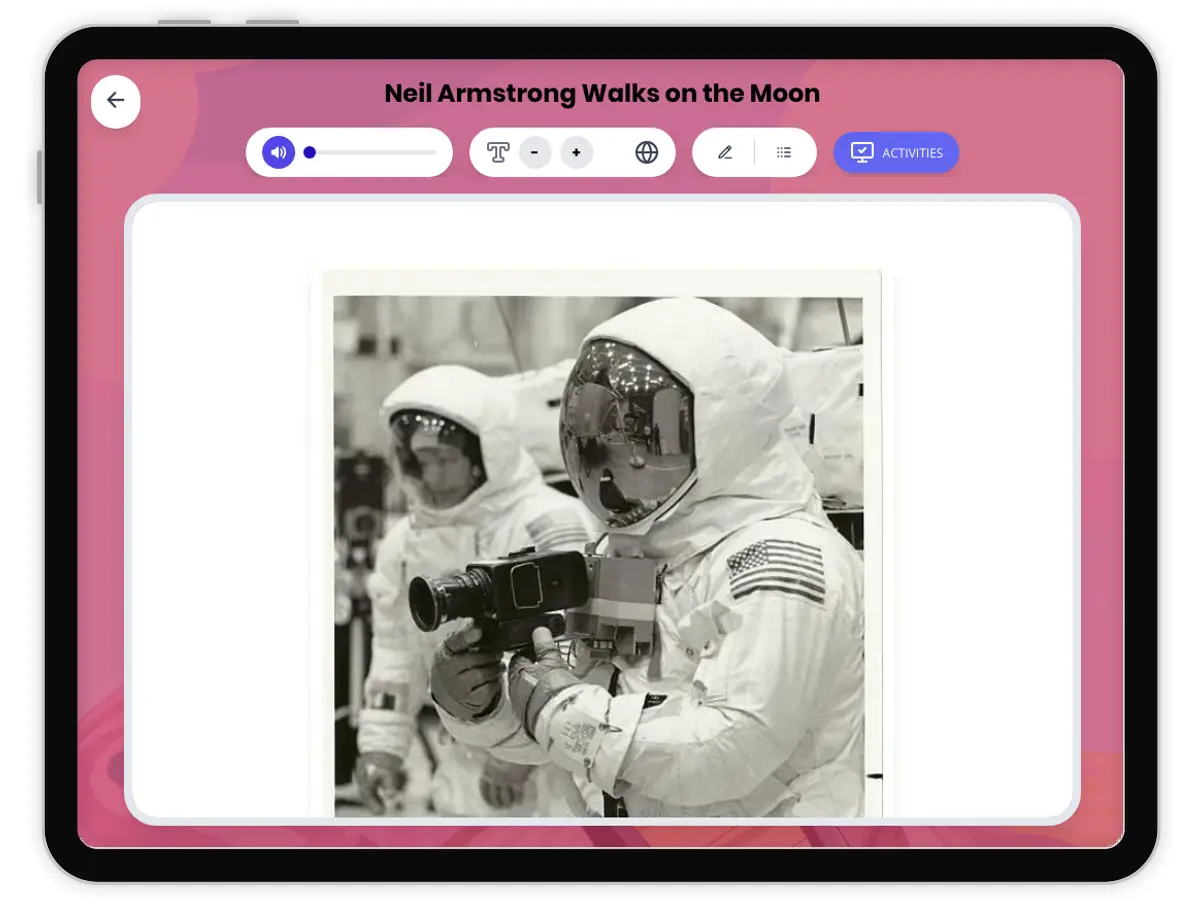Open the Activities button
This screenshot has width=1200, height=906.
tap(896, 153)
